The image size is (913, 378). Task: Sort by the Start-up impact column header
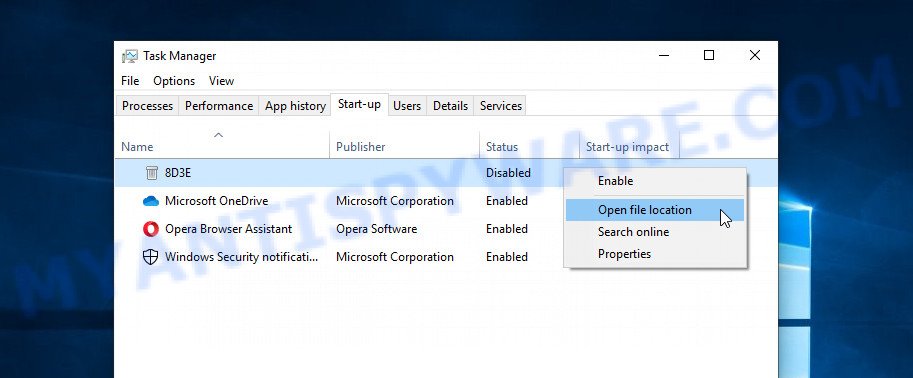(629, 147)
